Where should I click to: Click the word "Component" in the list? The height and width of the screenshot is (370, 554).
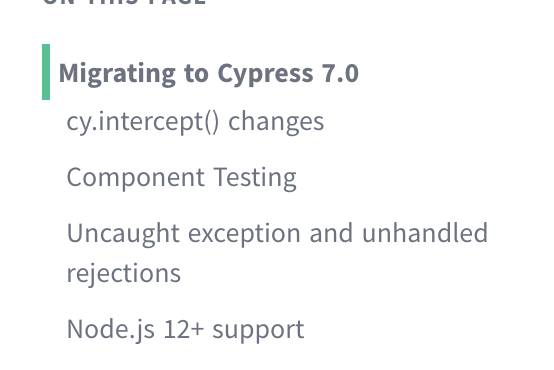(136, 177)
